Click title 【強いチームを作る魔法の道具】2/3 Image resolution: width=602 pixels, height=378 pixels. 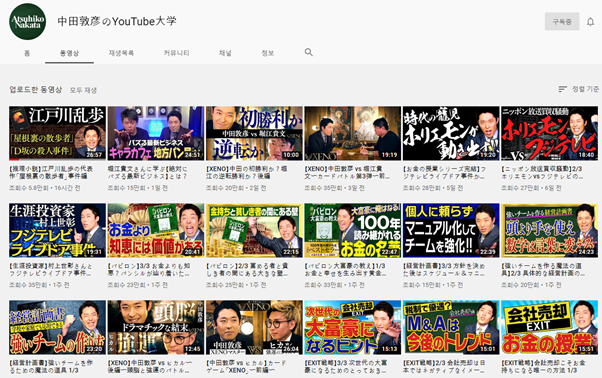pyautogui.click(x=543, y=269)
